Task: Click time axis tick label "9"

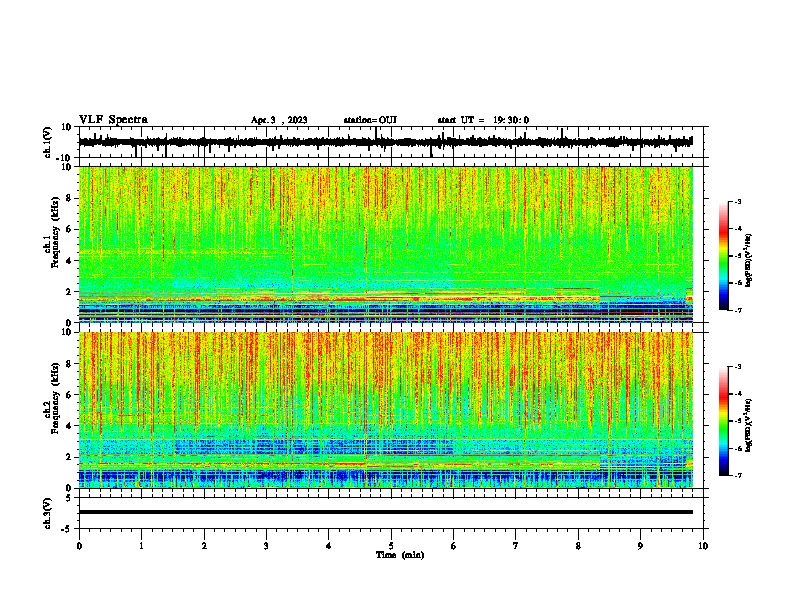Action: tap(640, 546)
